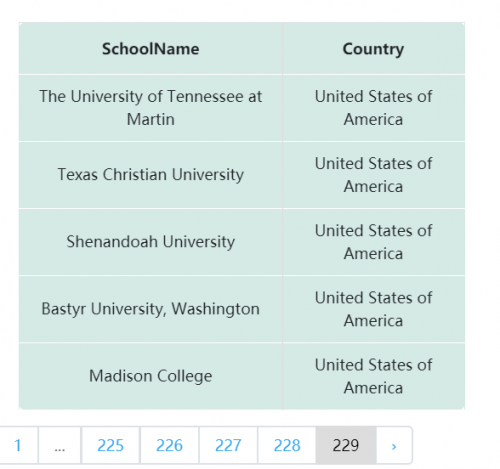Go to page 1 in pagination
Viewport: 500px width, 469px height.
18,445
